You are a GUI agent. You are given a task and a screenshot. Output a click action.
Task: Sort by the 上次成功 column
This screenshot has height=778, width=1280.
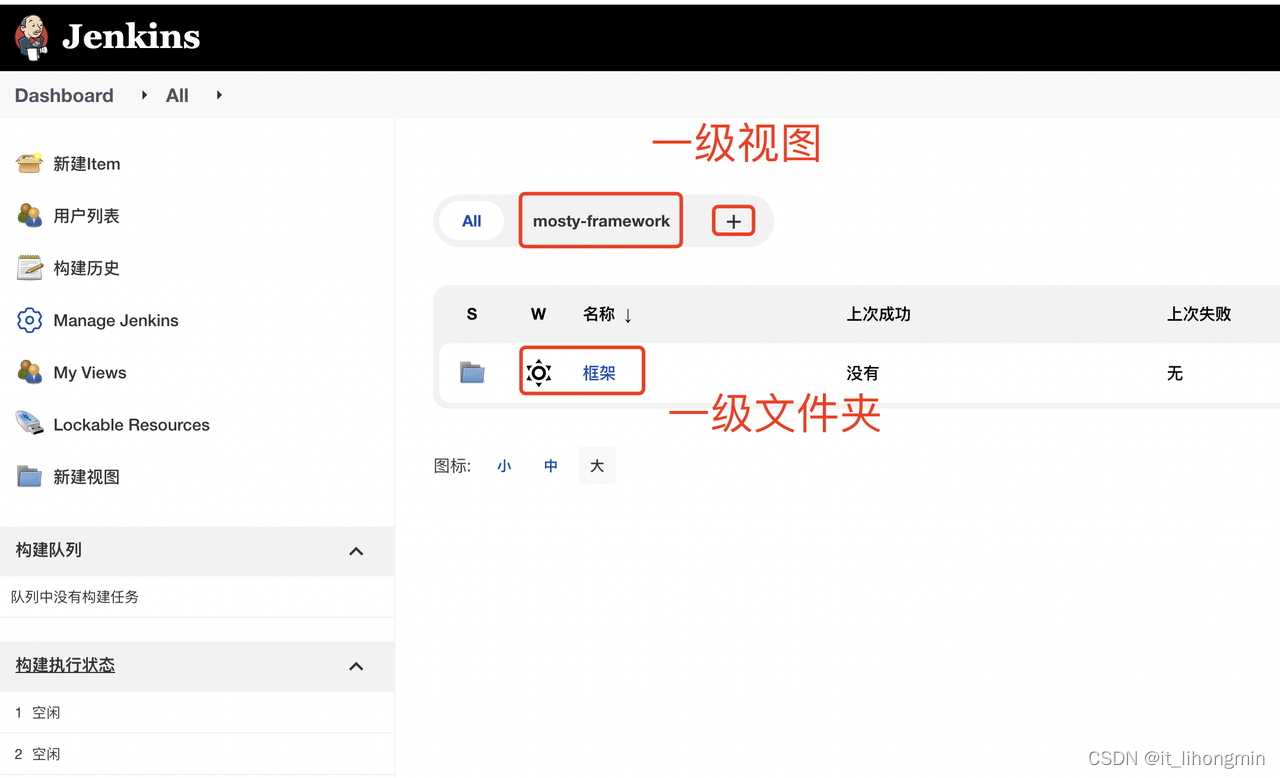878,314
